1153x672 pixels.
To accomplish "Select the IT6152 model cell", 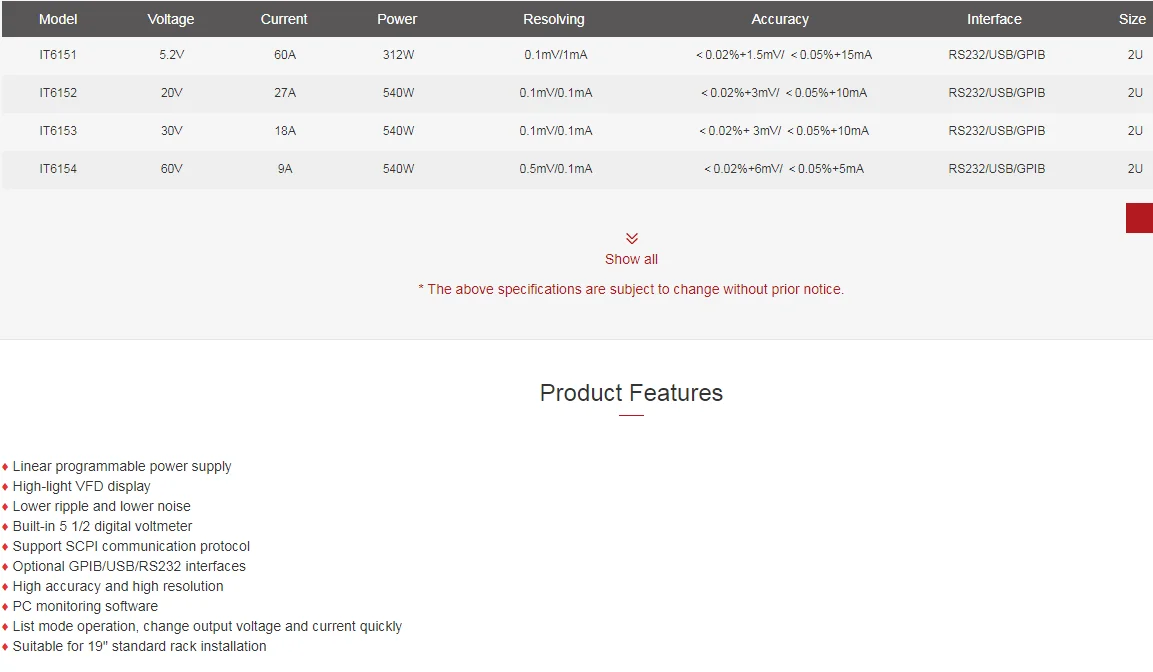I will [x=58, y=93].
